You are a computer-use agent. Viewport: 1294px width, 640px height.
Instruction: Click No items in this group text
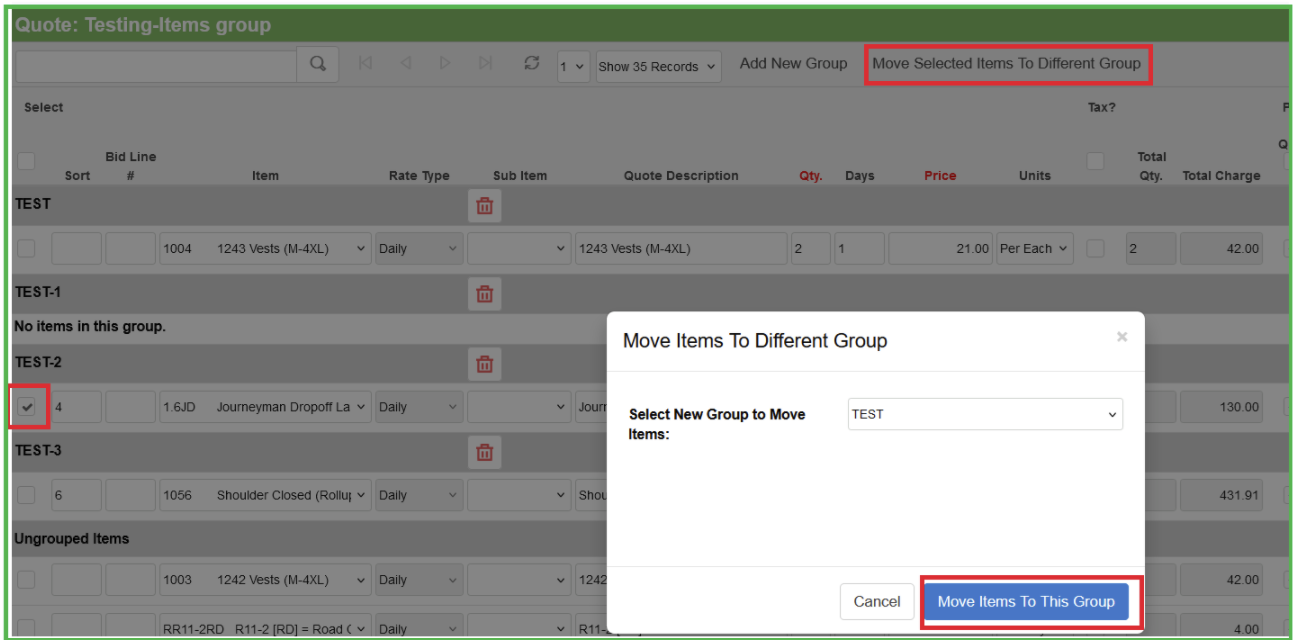click(x=90, y=327)
